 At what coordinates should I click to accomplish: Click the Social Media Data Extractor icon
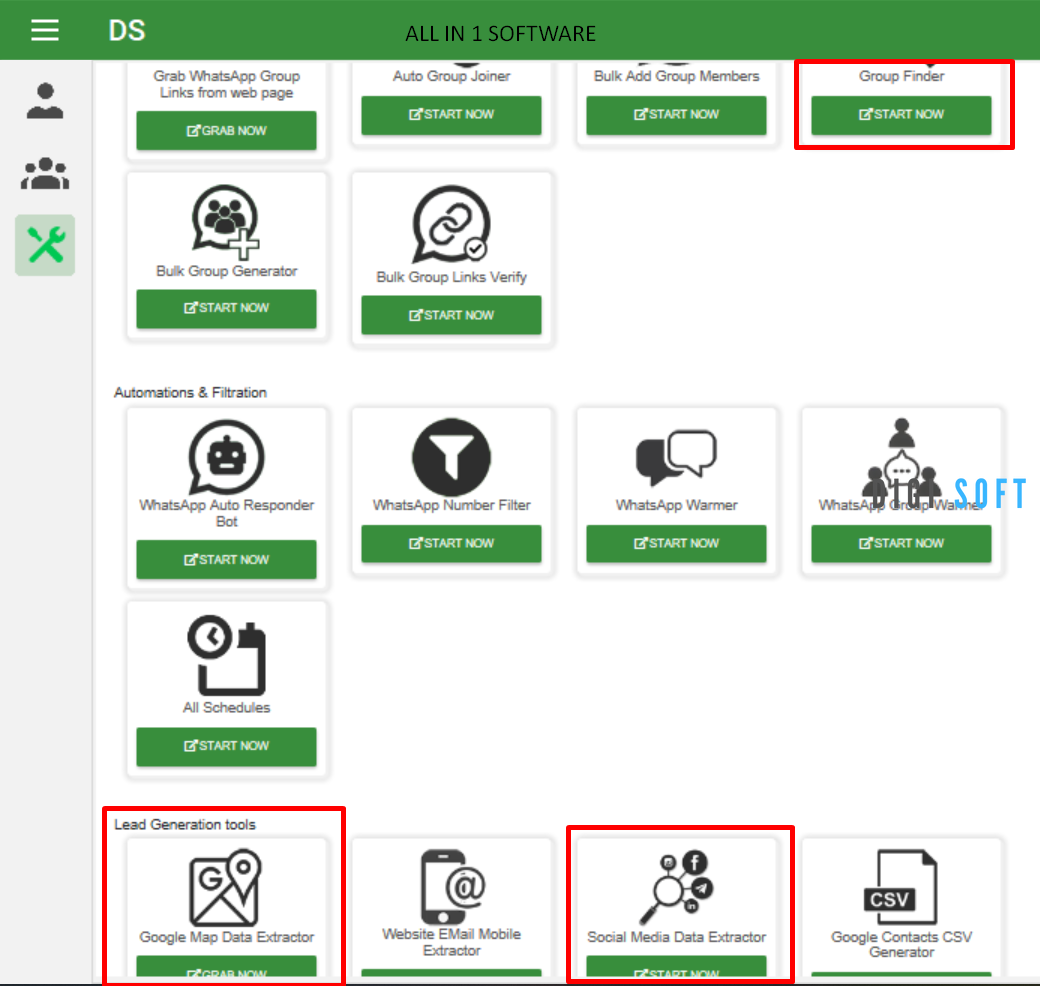click(676, 888)
